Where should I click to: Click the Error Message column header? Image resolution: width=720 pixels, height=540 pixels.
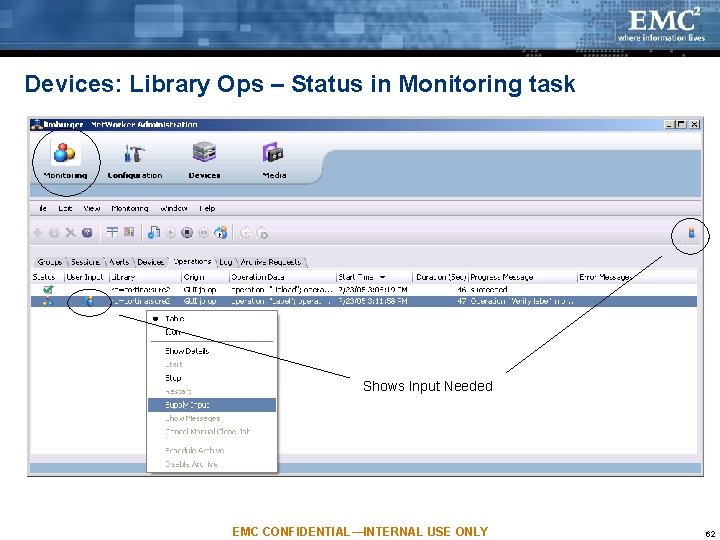pos(637,277)
